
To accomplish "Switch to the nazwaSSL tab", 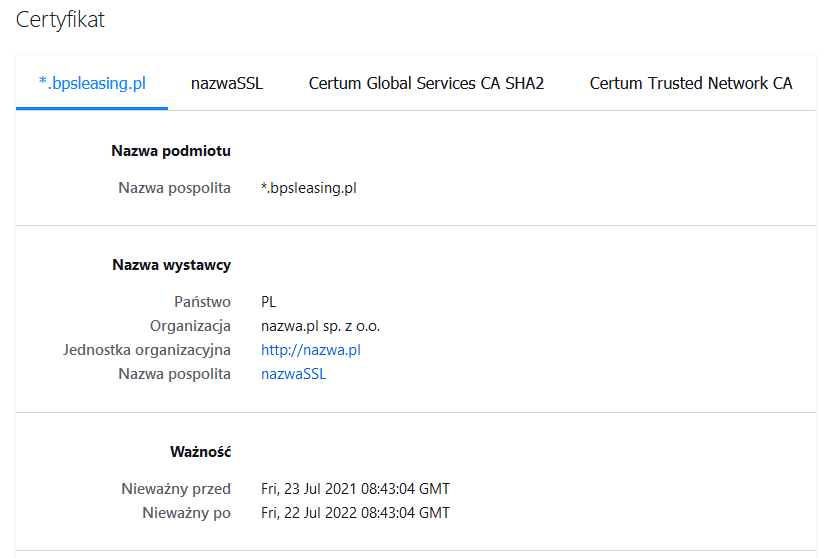I will [x=227, y=83].
